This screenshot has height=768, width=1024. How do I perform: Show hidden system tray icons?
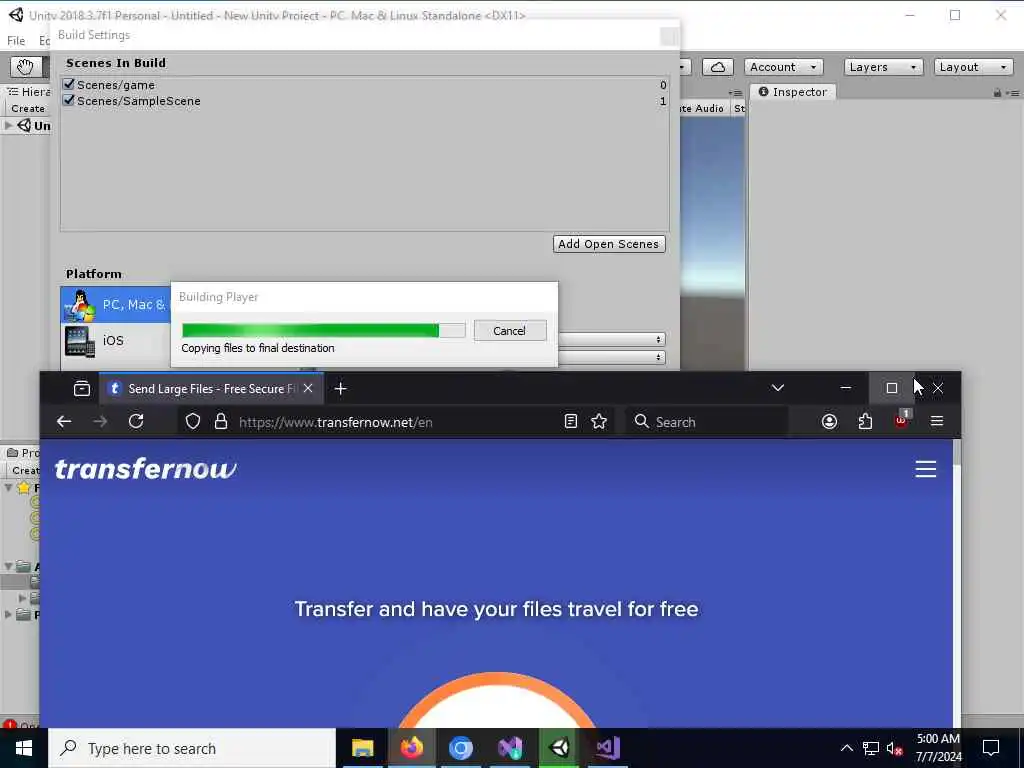846,748
